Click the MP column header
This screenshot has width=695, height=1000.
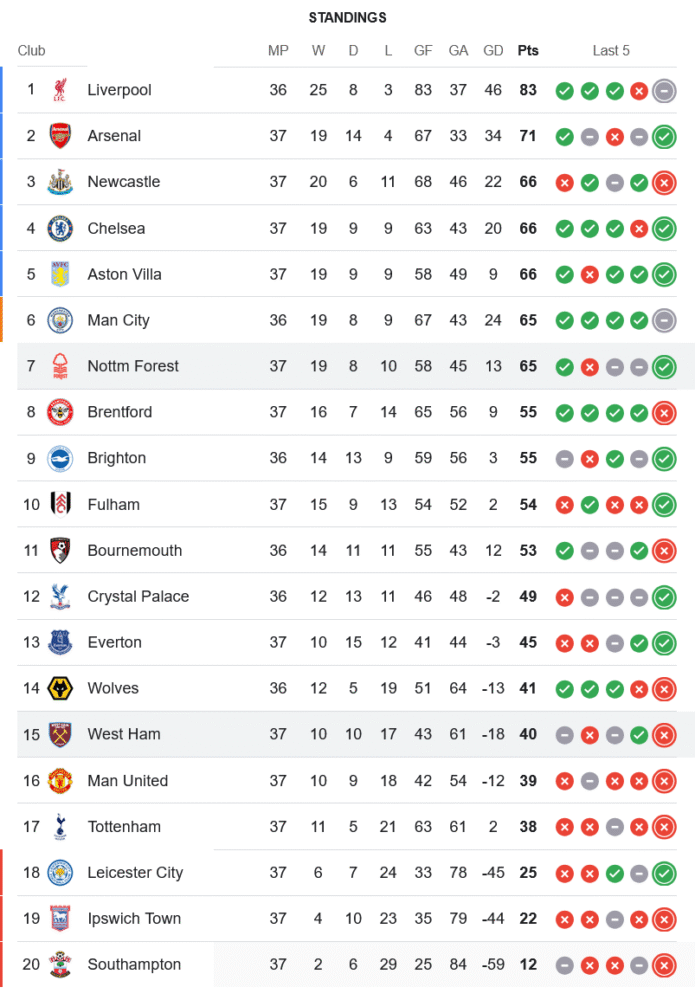[278, 51]
